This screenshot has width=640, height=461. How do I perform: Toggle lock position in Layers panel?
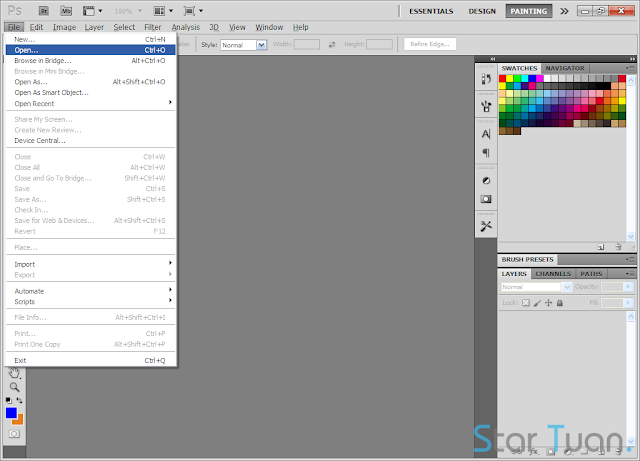point(549,303)
